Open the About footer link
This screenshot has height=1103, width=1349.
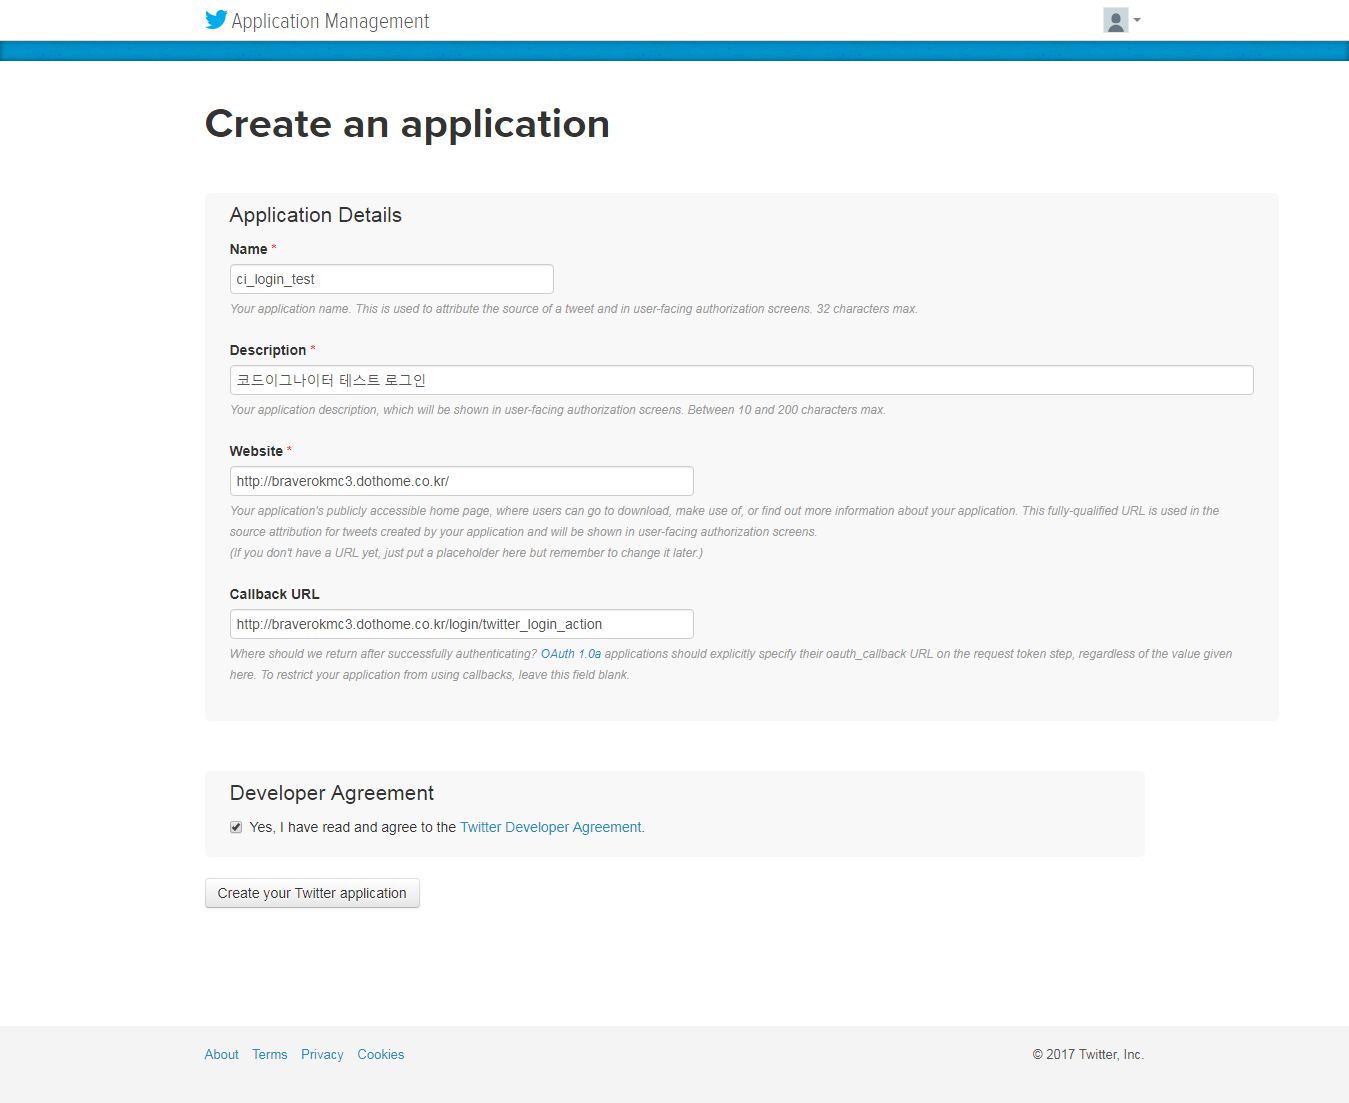click(222, 1054)
